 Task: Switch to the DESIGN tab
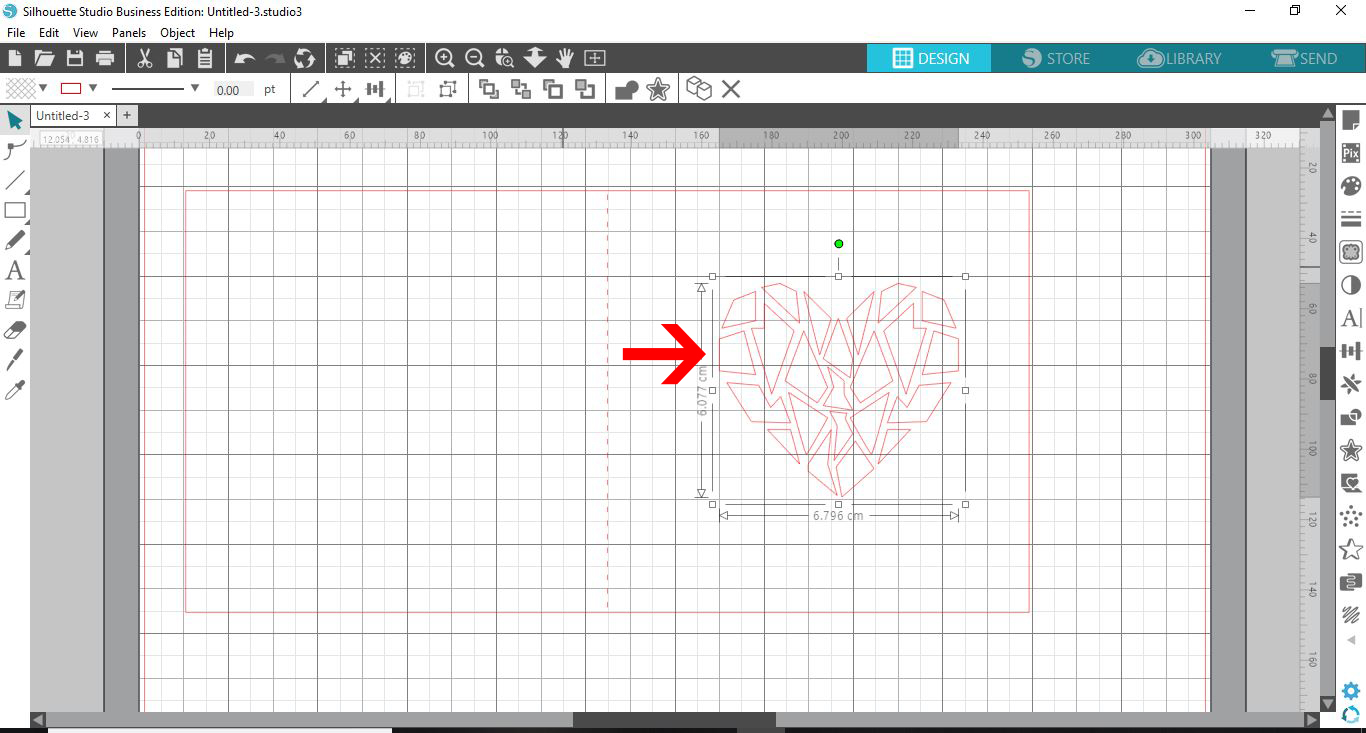(929, 58)
